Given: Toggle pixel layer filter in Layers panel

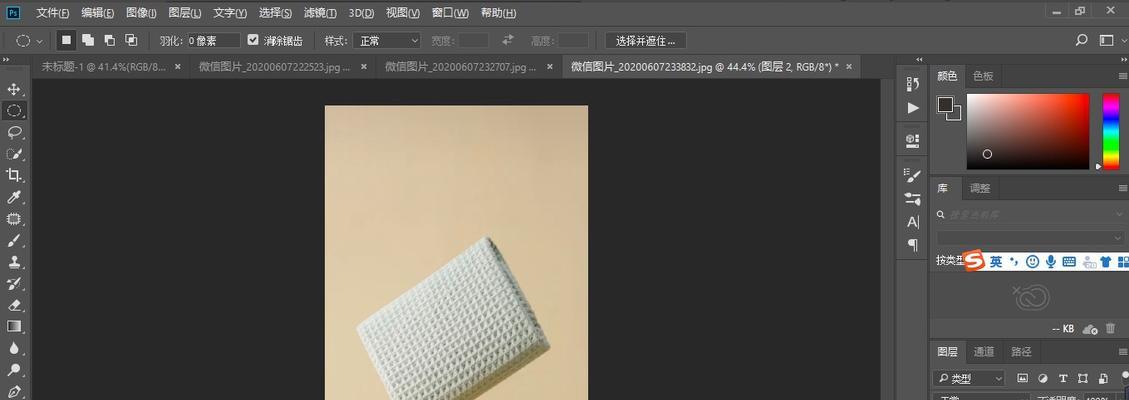Looking at the screenshot, I should tap(1022, 378).
